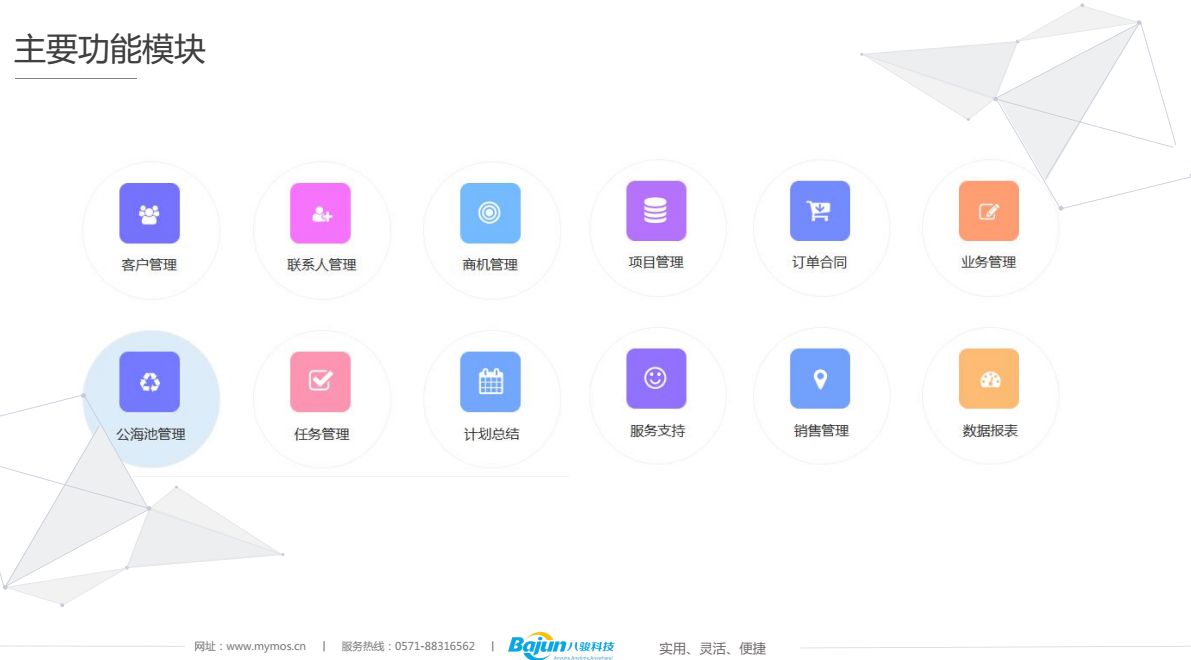Click the 数据报表 text label

(989, 431)
